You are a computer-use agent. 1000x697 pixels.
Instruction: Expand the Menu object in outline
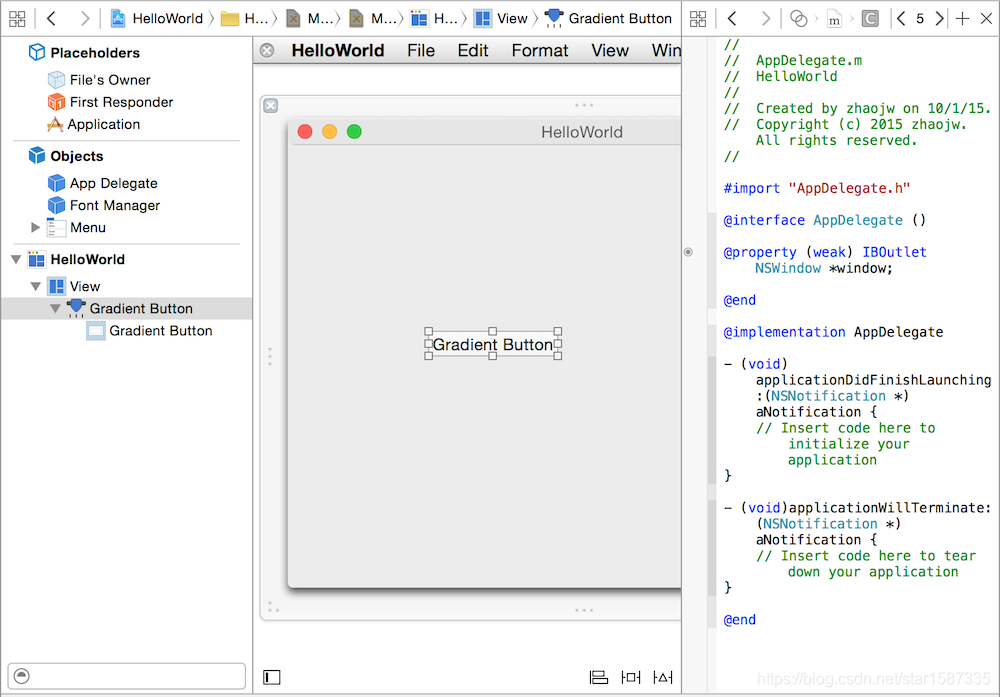(36, 228)
